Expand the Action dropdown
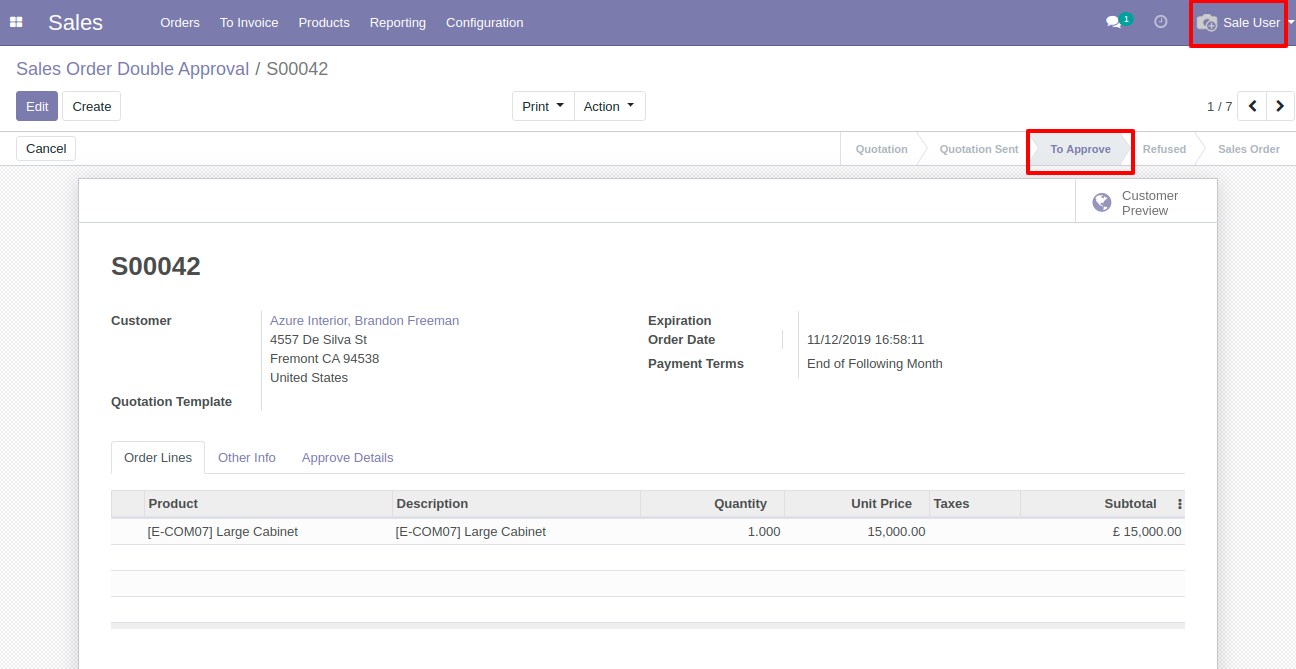This screenshot has width=1296, height=669. click(x=609, y=106)
